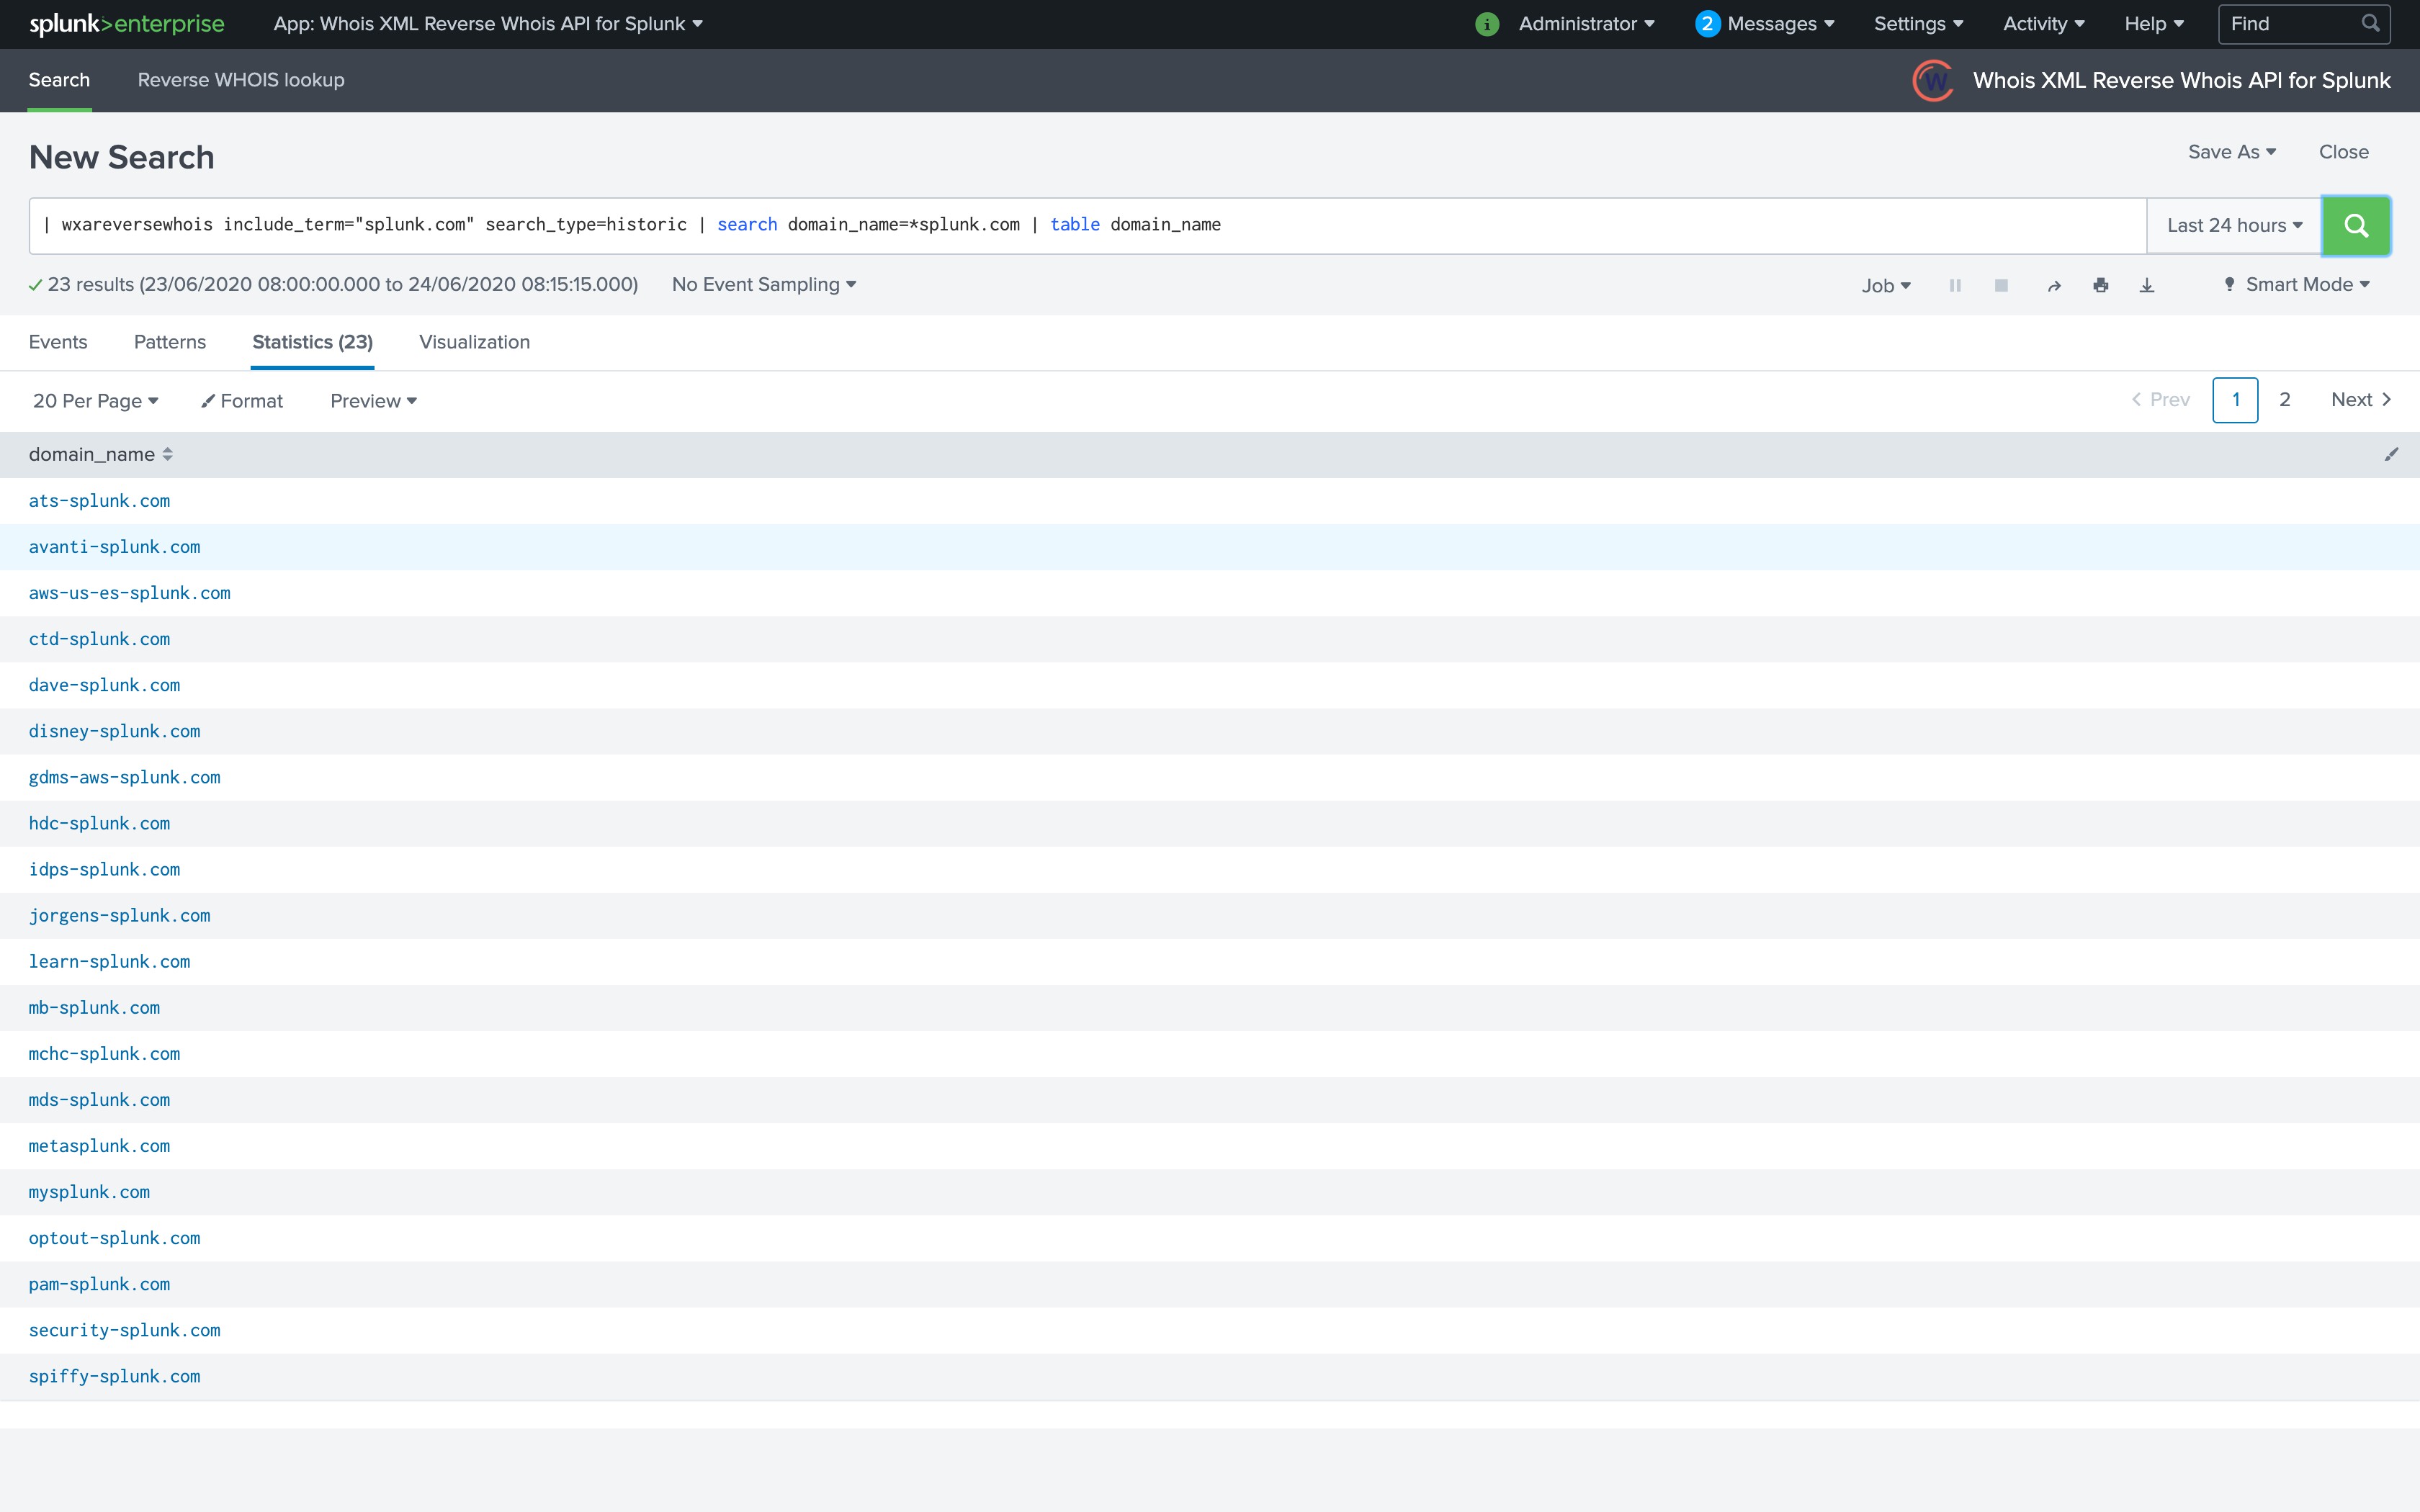The height and width of the screenshot is (1512, 2420).
Task: Click the Find box magnifier icon
Action: [2370, 23]
